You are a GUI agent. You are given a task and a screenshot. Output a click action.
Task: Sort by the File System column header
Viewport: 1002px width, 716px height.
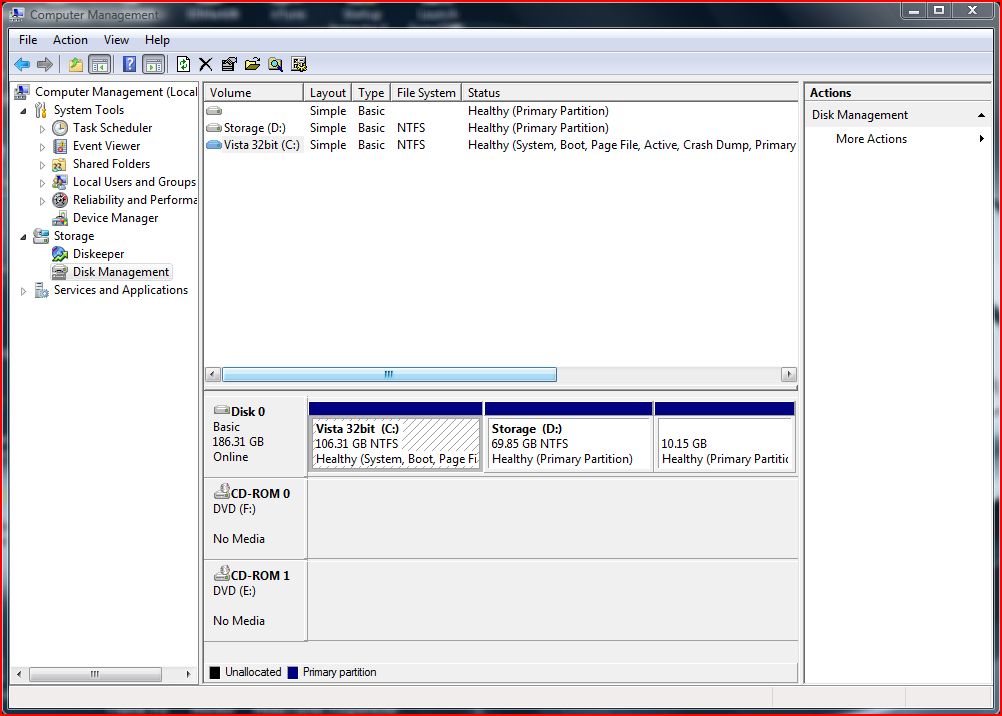tap(426, 93)
